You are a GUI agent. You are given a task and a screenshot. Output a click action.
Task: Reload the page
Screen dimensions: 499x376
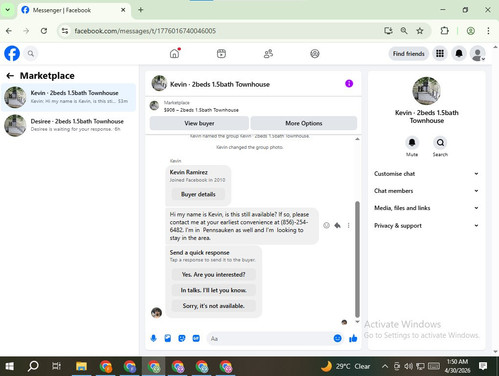click(x=44, y=31)
